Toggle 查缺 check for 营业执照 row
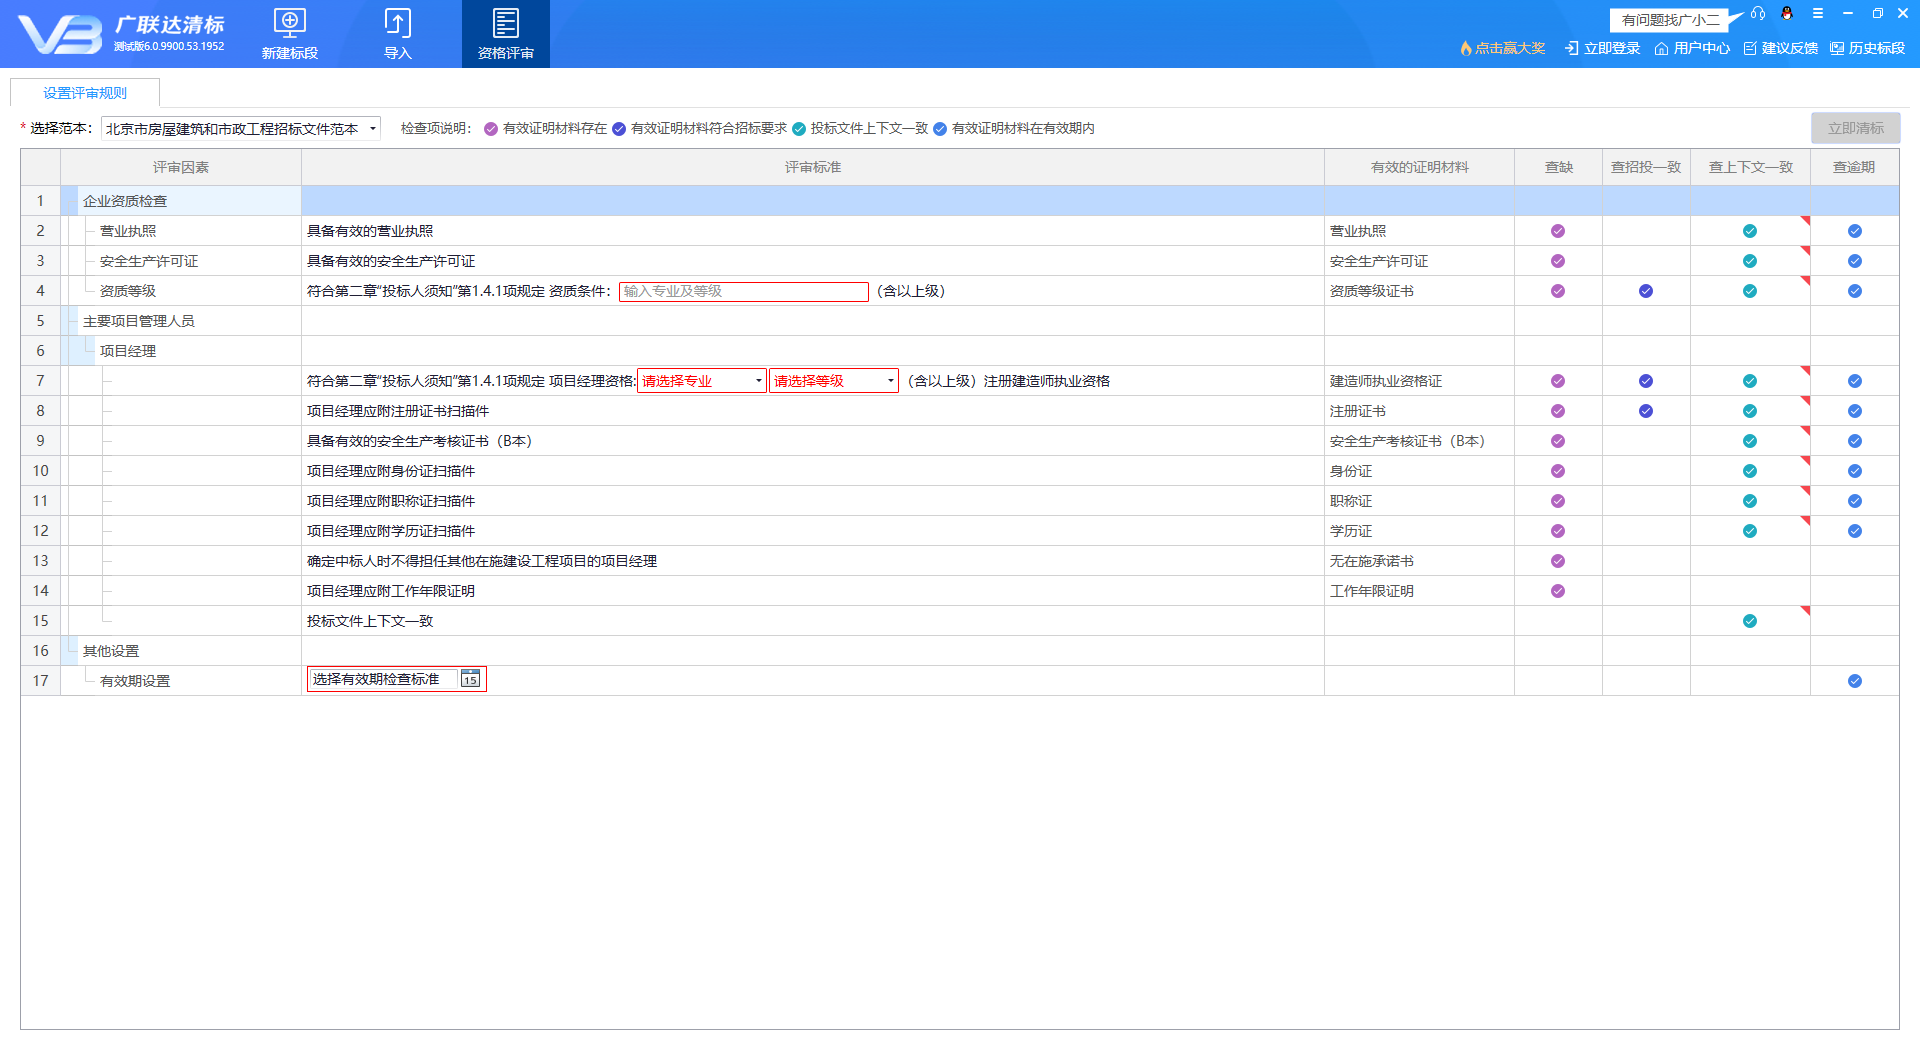This screenshot has height=1040, width=1920. coord(1558,231)
